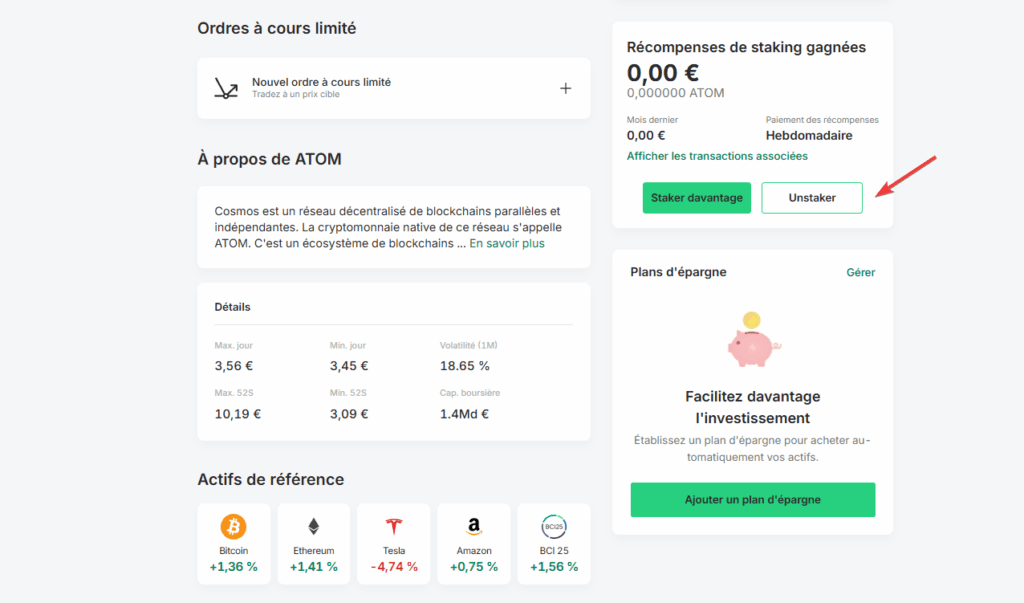Click the Mois dernier 0,00 € value
The image size is (1024, 603).
tap(646, 136)
